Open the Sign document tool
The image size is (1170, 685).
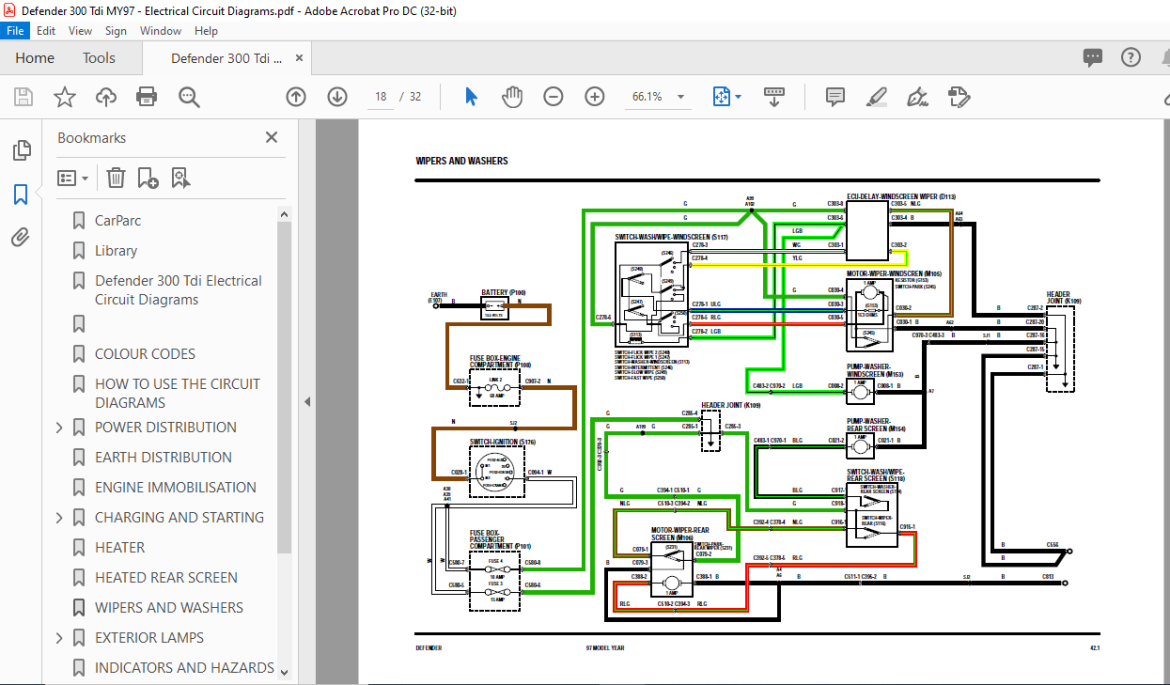(917, 97)
